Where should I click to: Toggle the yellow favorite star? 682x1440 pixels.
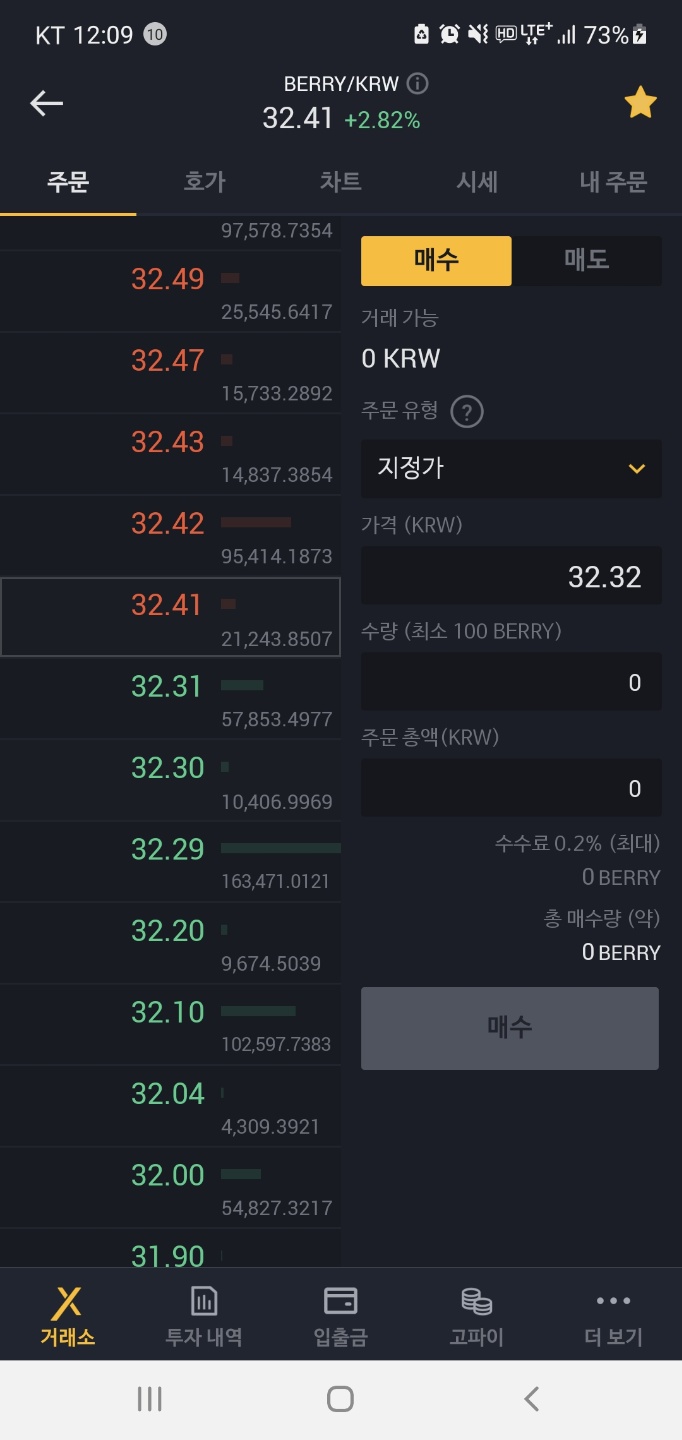pos(640,102)
